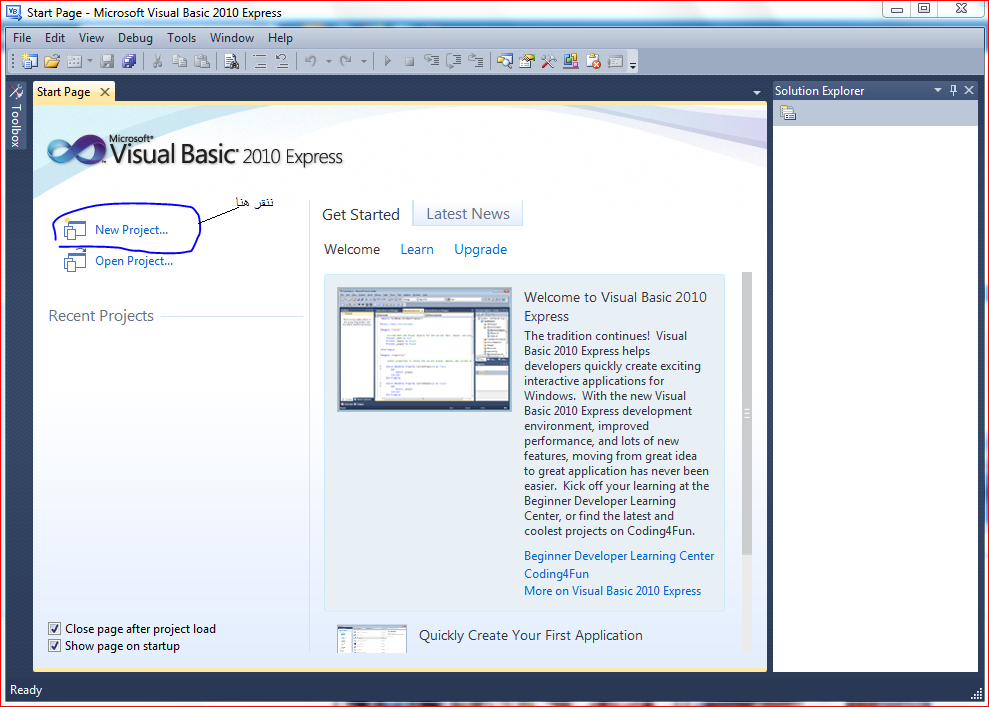
Task: Select the Upgrade sub-tab
Action: (x=481, y=249)
